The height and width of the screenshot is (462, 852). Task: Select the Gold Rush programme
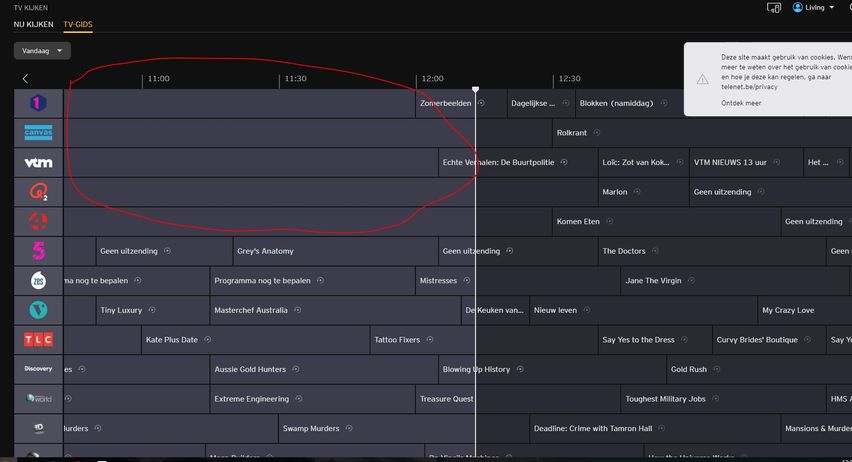[x=689, y=369]
